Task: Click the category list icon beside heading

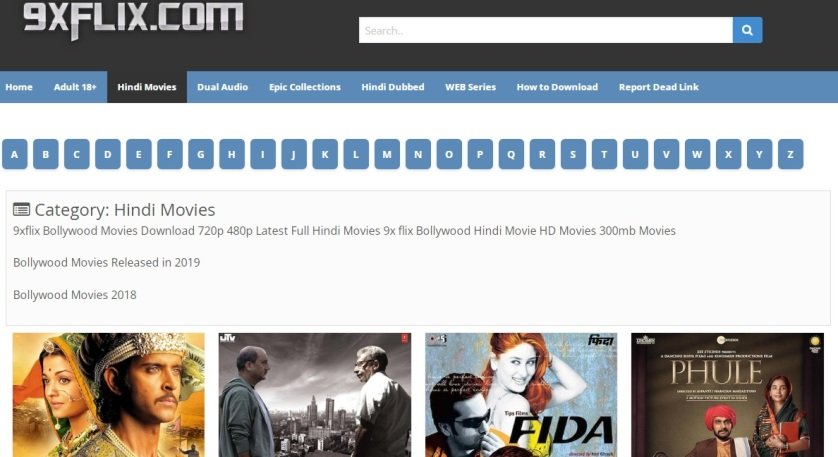Action: point(21,210)
